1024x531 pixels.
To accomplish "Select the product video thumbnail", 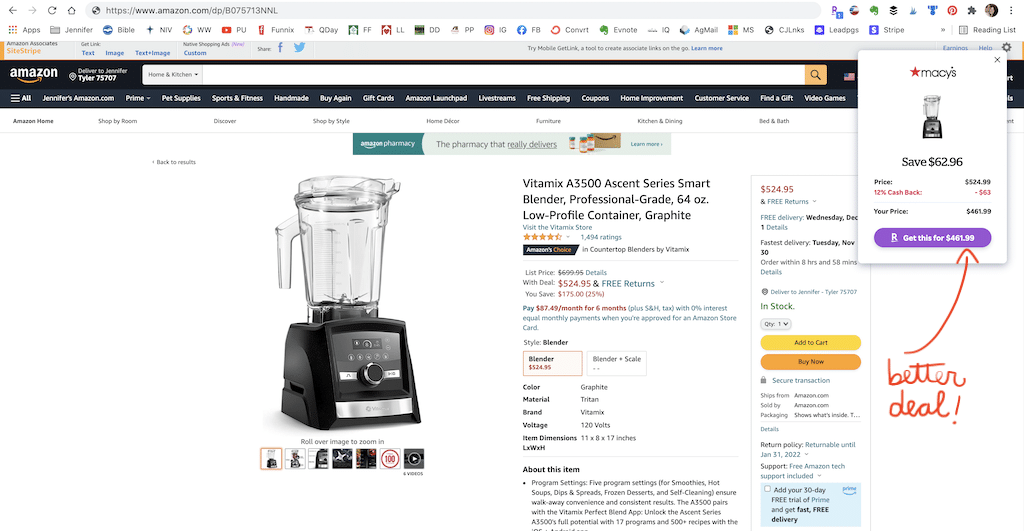I will pos(413,459).
